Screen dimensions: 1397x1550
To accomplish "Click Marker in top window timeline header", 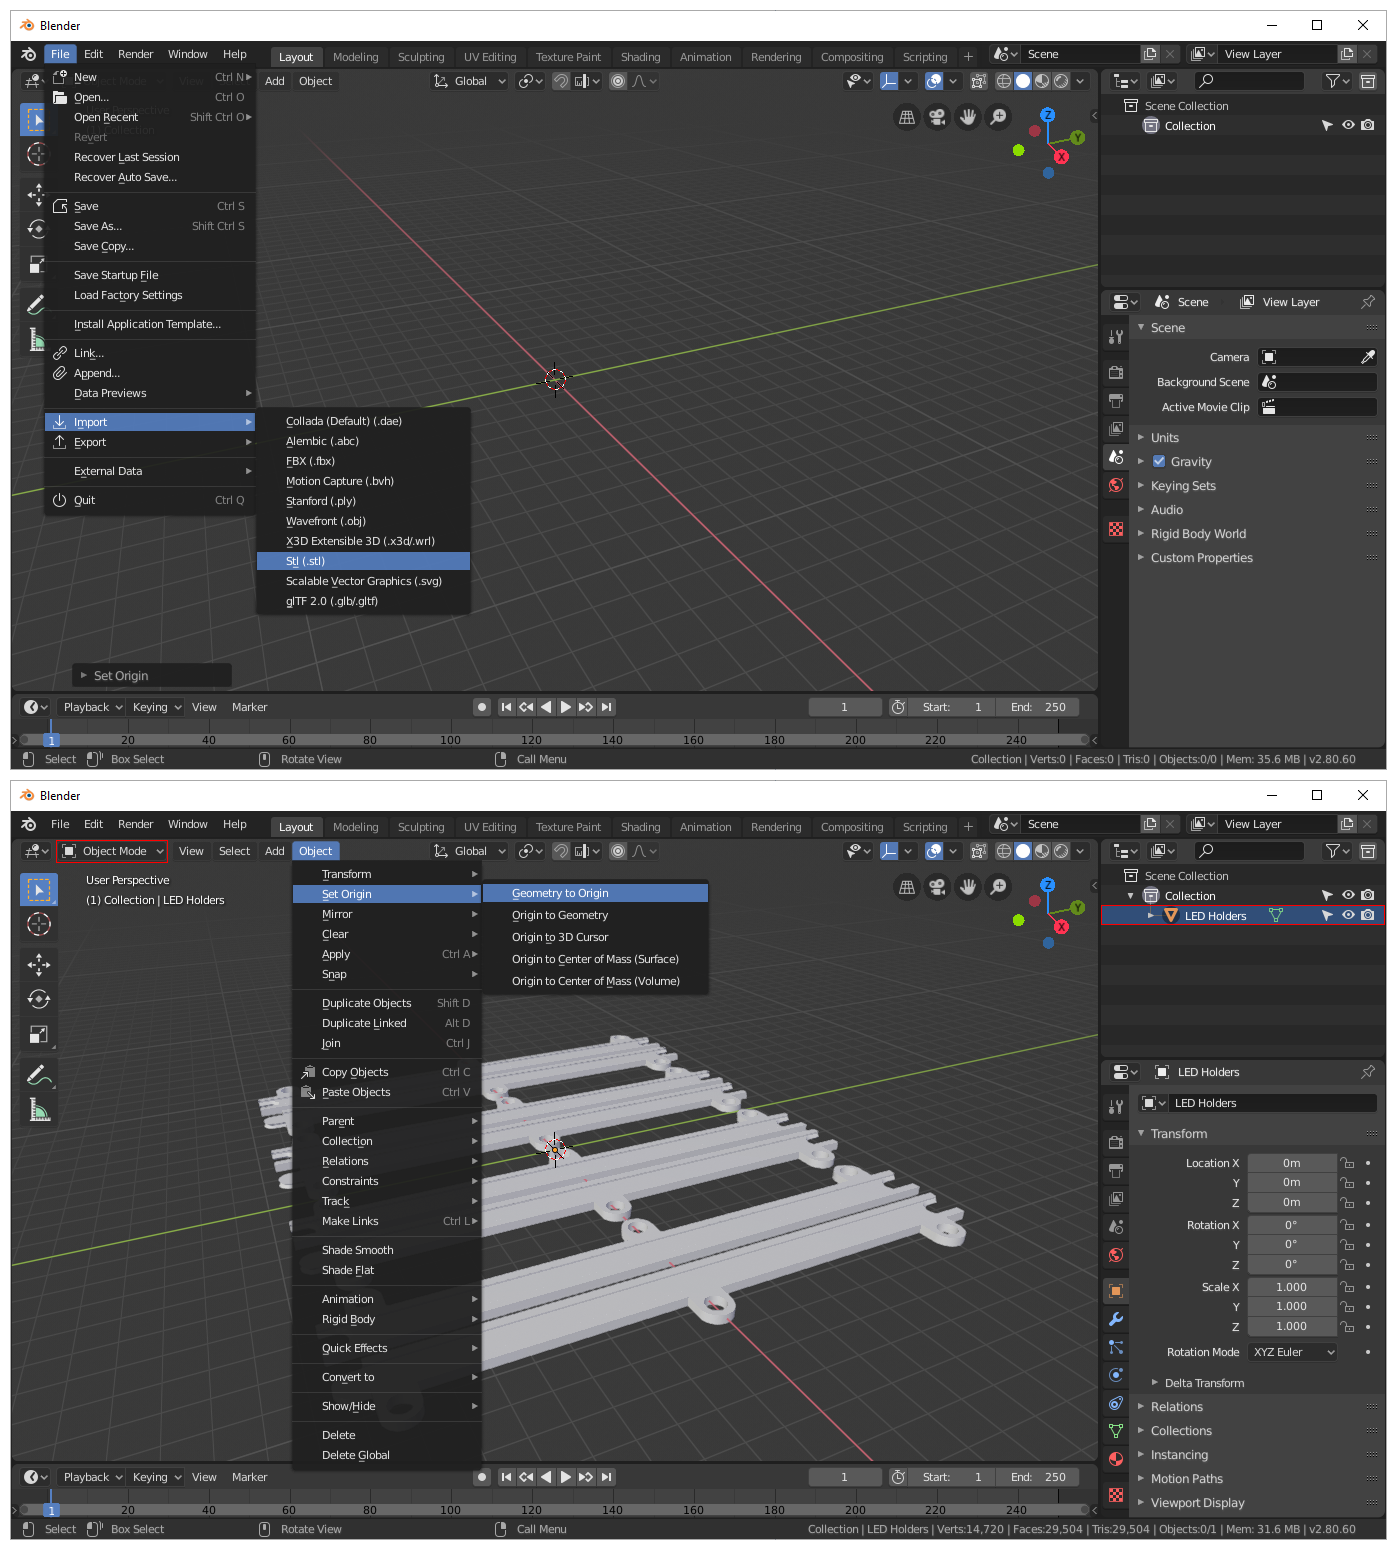I will [249, 707].
